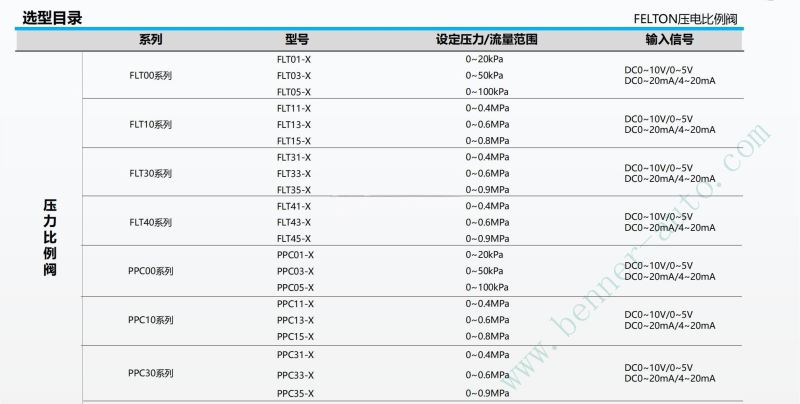The image size is (800, 404).
Task: Click the FLT10系列 series cell
Action: 150,125
